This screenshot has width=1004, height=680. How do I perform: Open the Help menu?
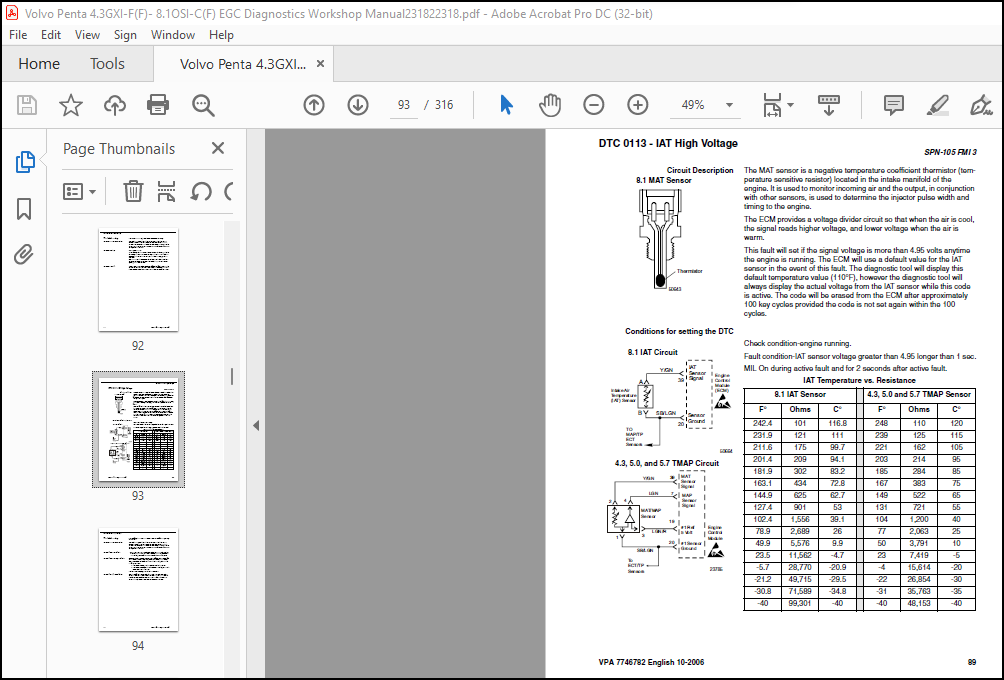coord(221,35)
